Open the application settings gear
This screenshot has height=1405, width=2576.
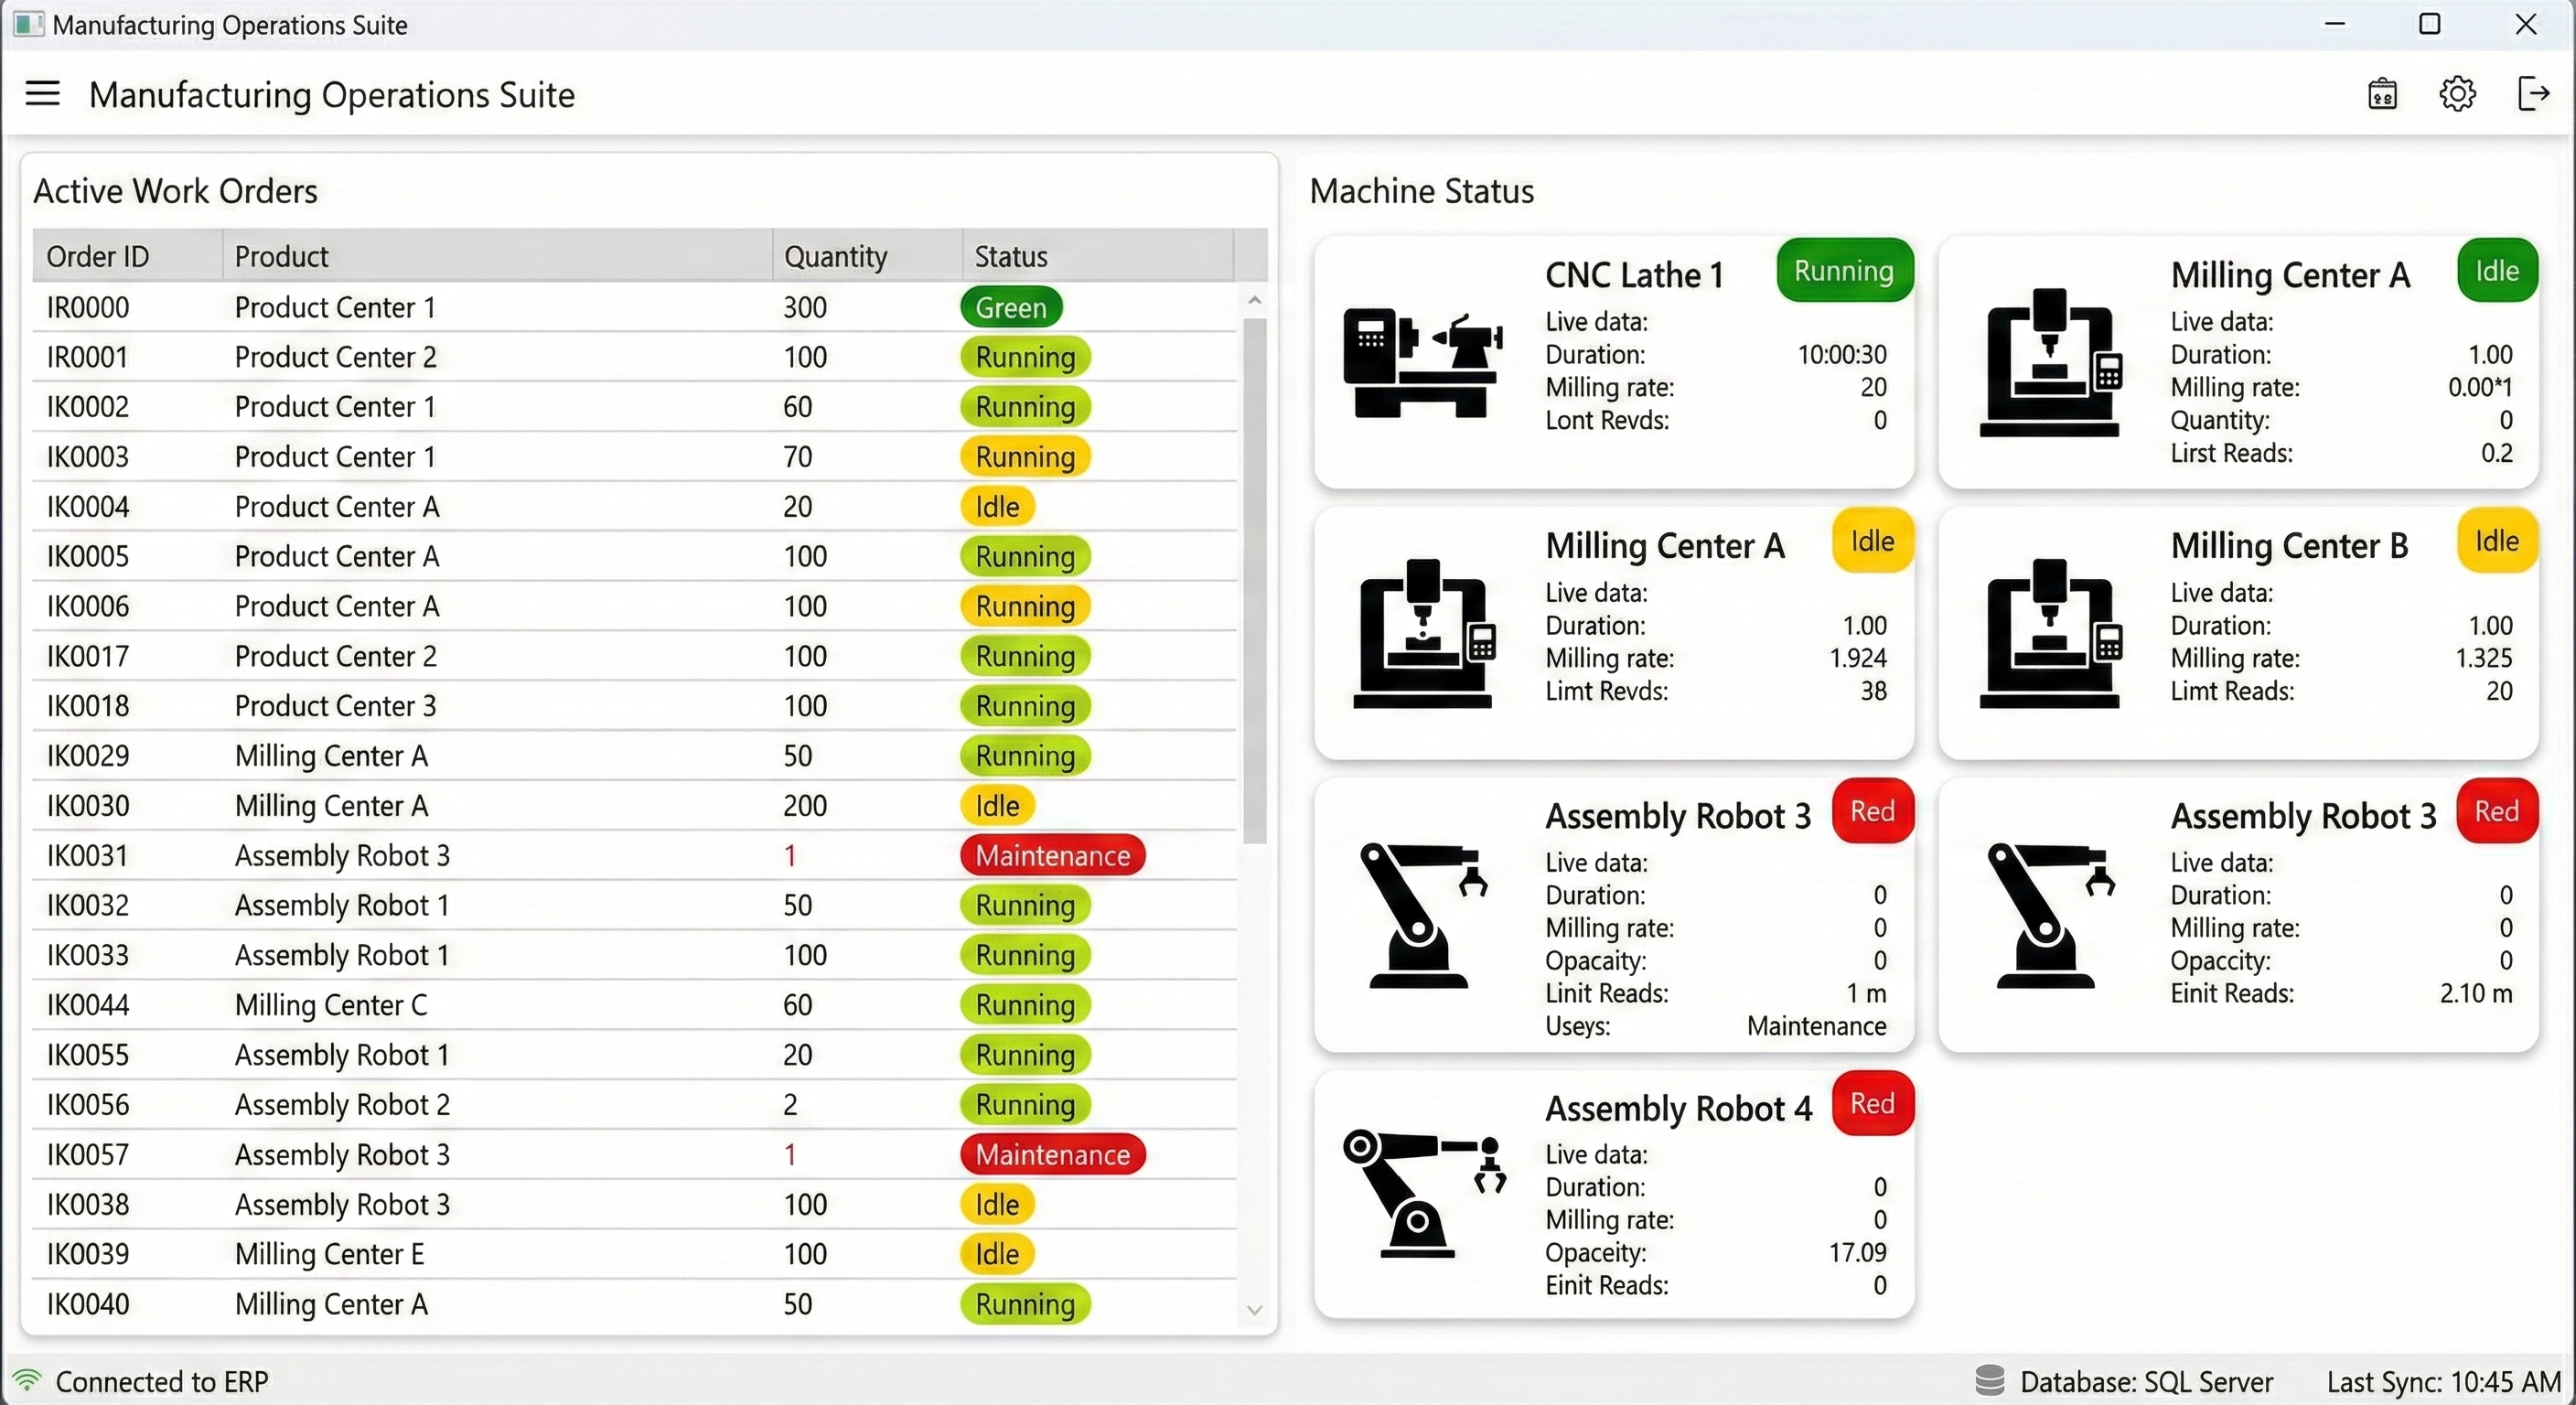2458,93
